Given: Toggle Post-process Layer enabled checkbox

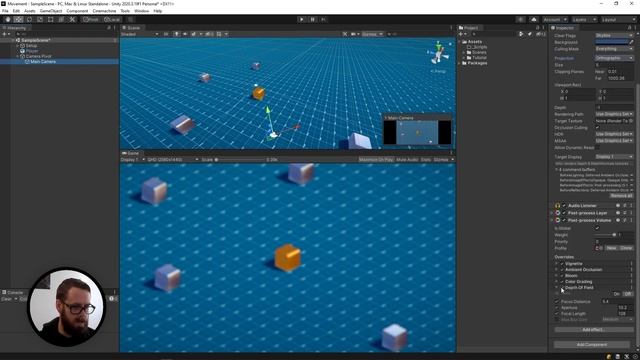Looking at the screenshot, I should coord(564,213).
